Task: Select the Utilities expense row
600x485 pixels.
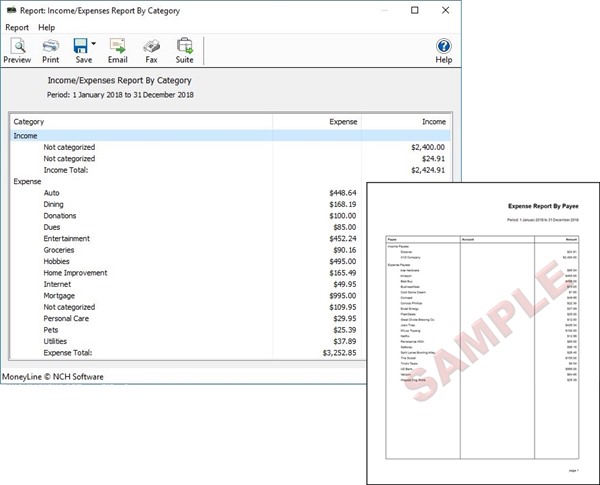Action: pos(188,341)
